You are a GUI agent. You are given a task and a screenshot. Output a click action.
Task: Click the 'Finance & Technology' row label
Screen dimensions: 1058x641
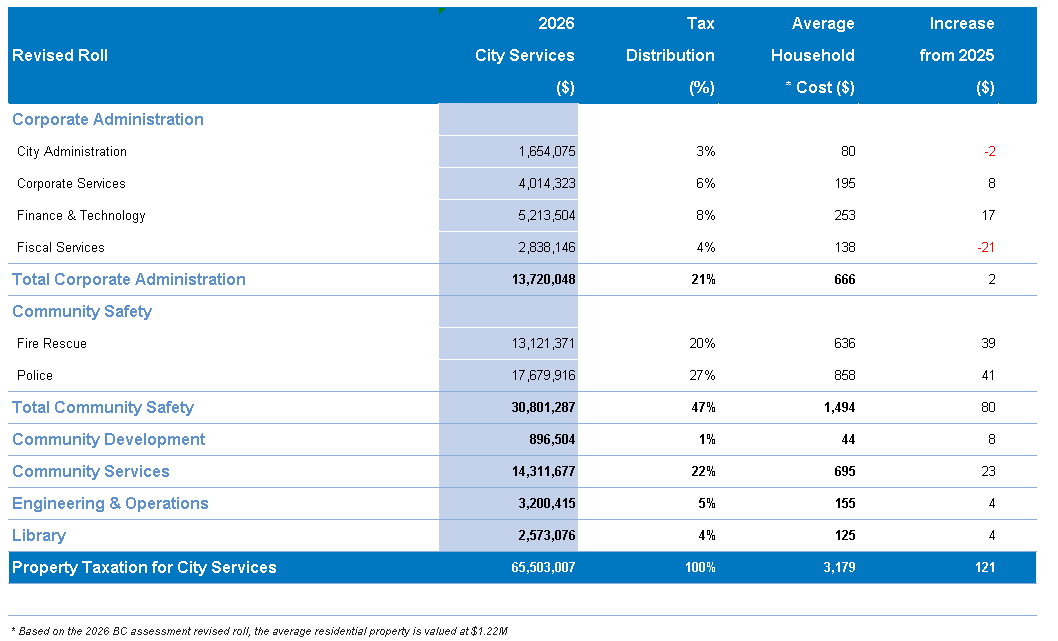(81, 216)
